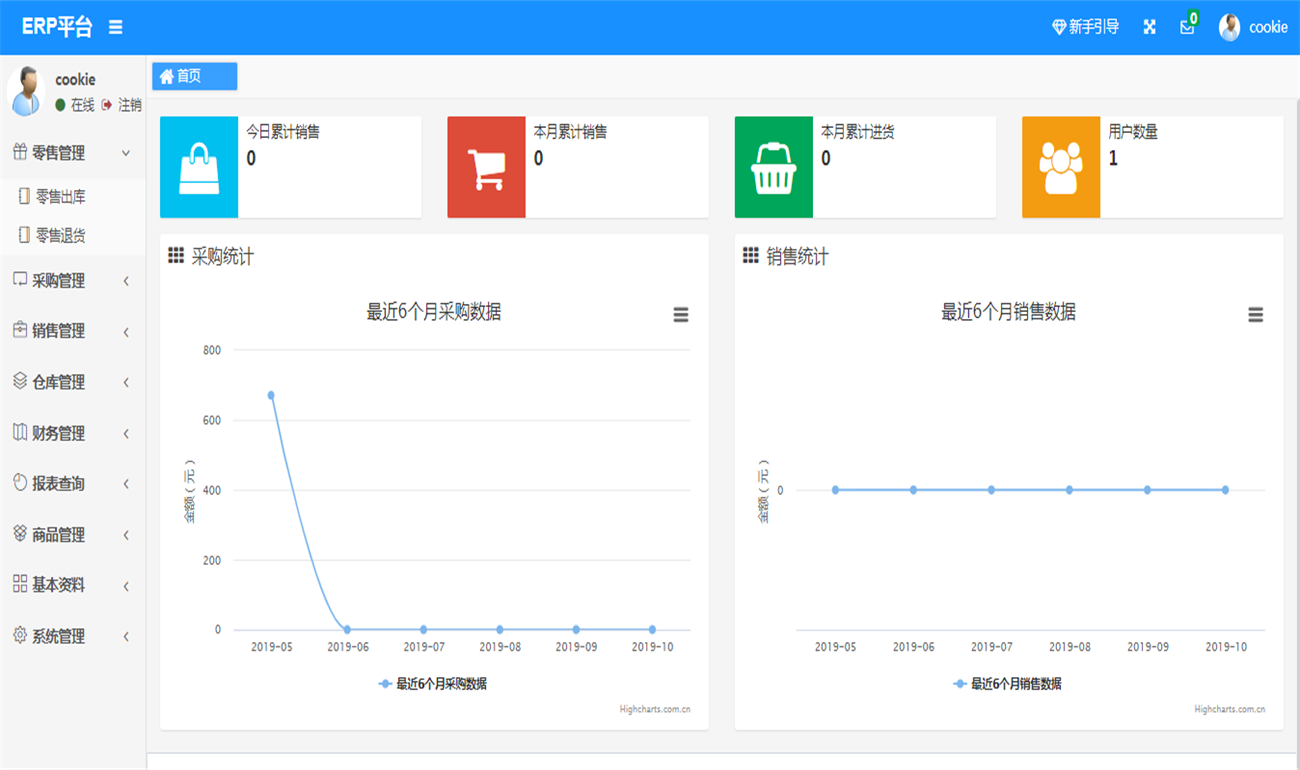Click the chevron next to 仓库管理
The width and height of the screenshot is (1300, 770).
[x=126, y=383]
